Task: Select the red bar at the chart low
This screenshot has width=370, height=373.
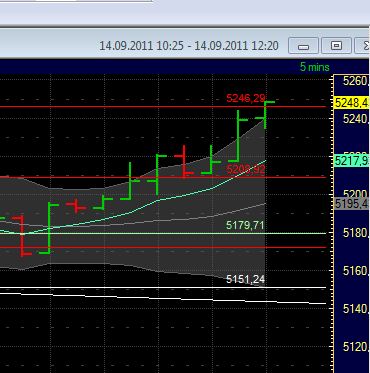Action: pos(22,236)
